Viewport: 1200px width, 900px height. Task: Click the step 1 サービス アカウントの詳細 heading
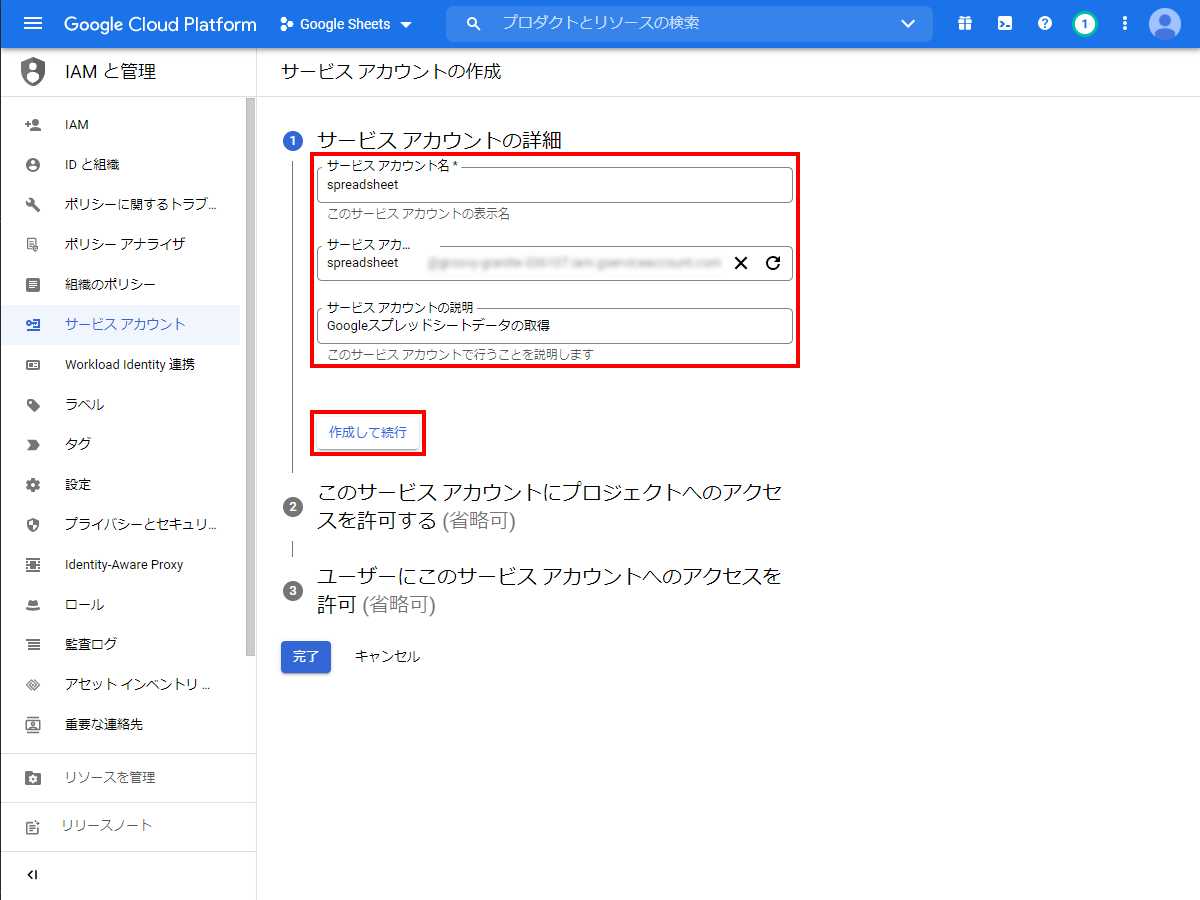click(x=439, y=140)
